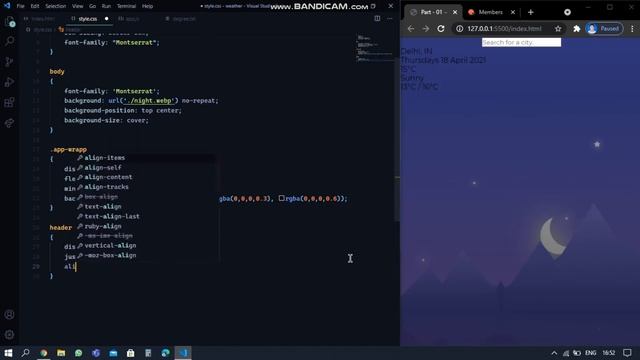The width and height of the screenshot is (640, 360).
Task: Go back in the Chrome browser
Action: click(411, 29)
